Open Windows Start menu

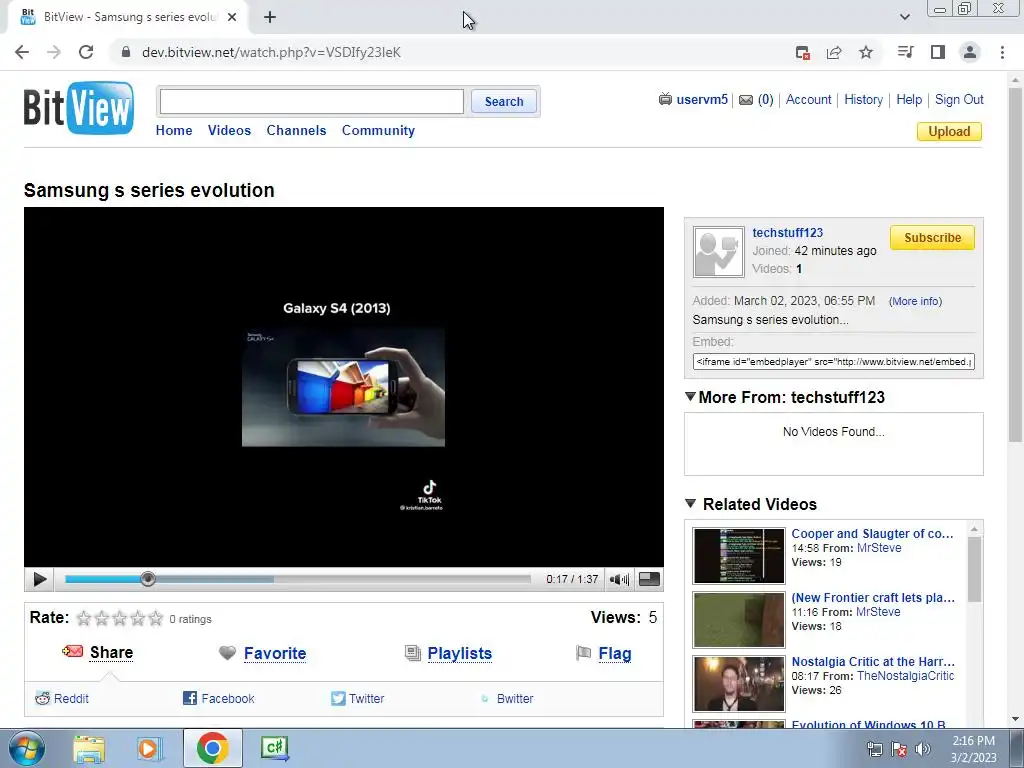pyautogui.click(x=26, y=748)
